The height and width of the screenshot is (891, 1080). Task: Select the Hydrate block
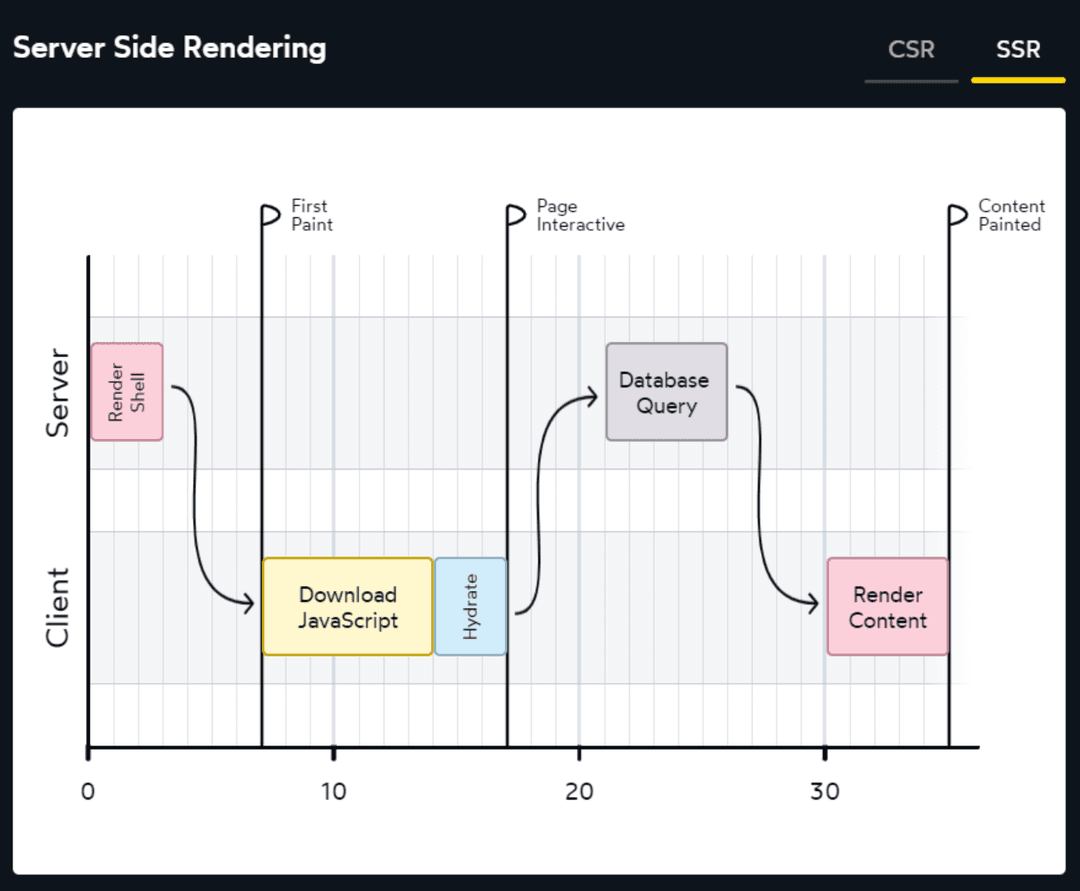click(471, 607)
